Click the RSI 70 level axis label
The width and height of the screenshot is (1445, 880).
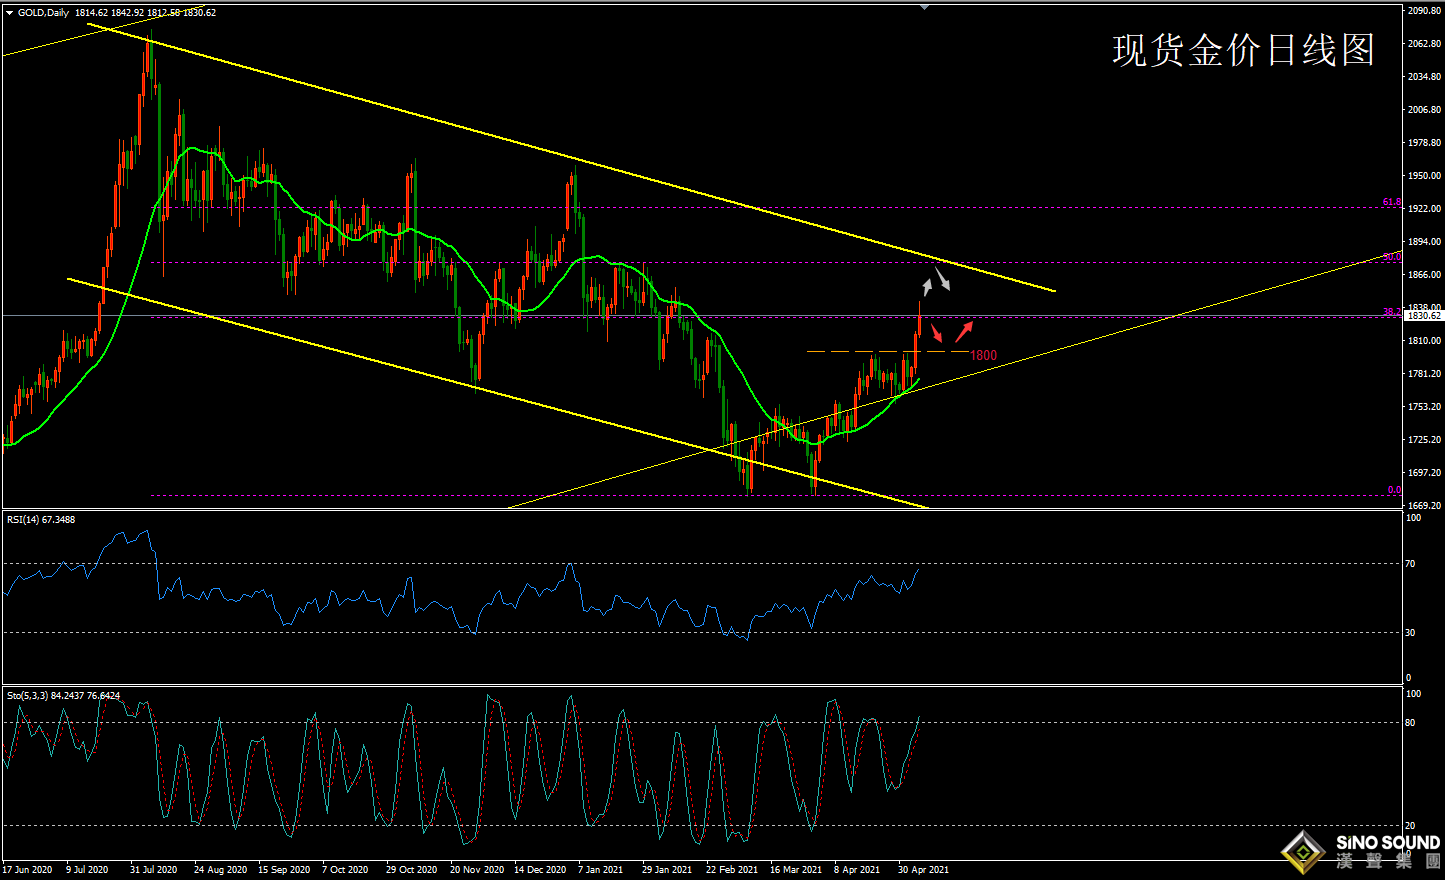pyautogui.click(x=1410, y=564)
